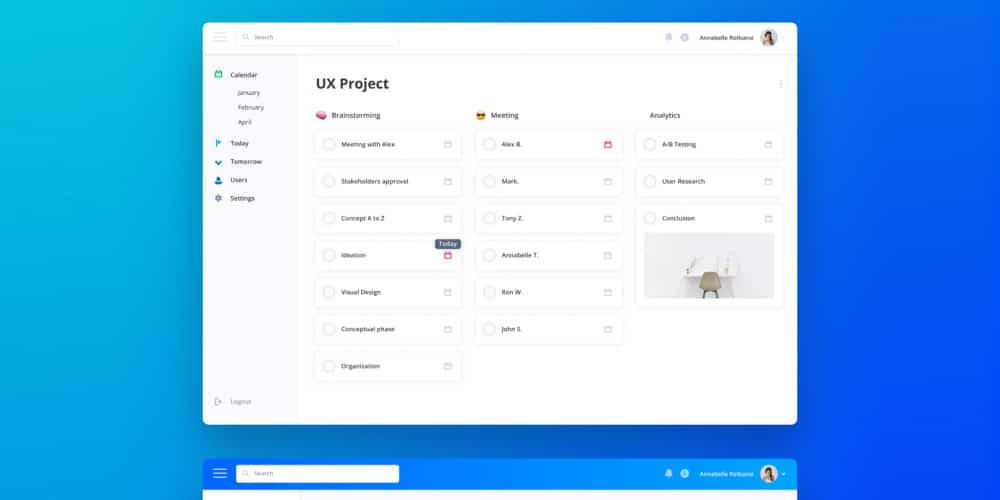Open date picker on John S. card

tap(608, 330)
